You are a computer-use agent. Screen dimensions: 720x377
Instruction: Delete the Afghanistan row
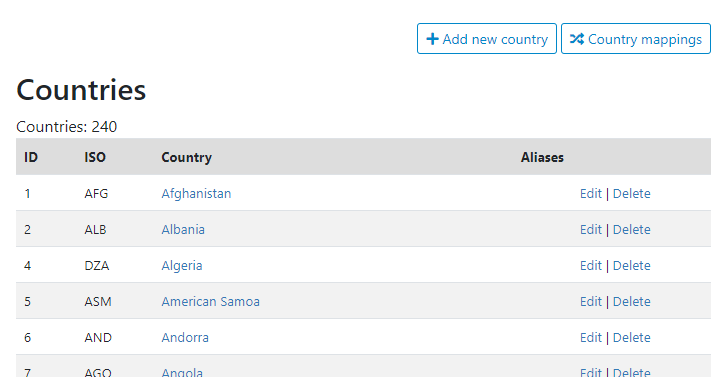tap(631, 194)
